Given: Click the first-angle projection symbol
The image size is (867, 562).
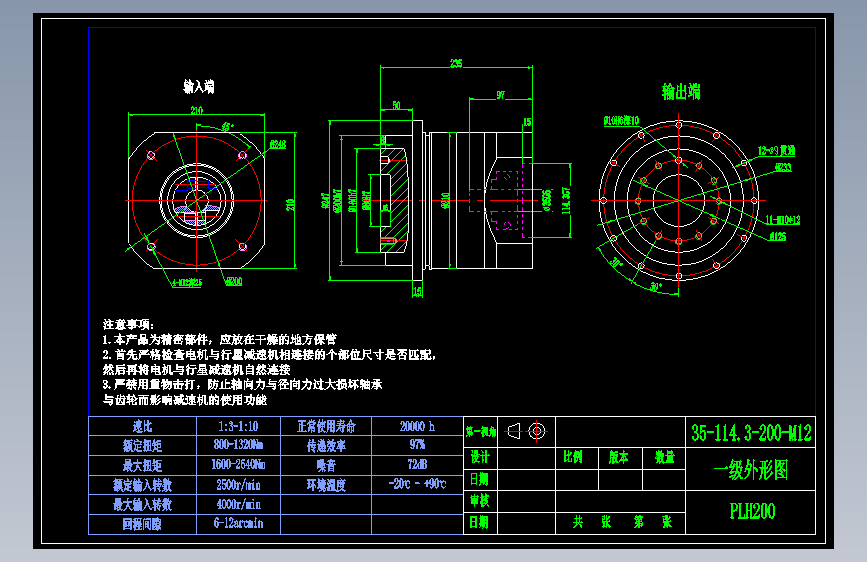Looking at the screenshot, I should (526, 431).
